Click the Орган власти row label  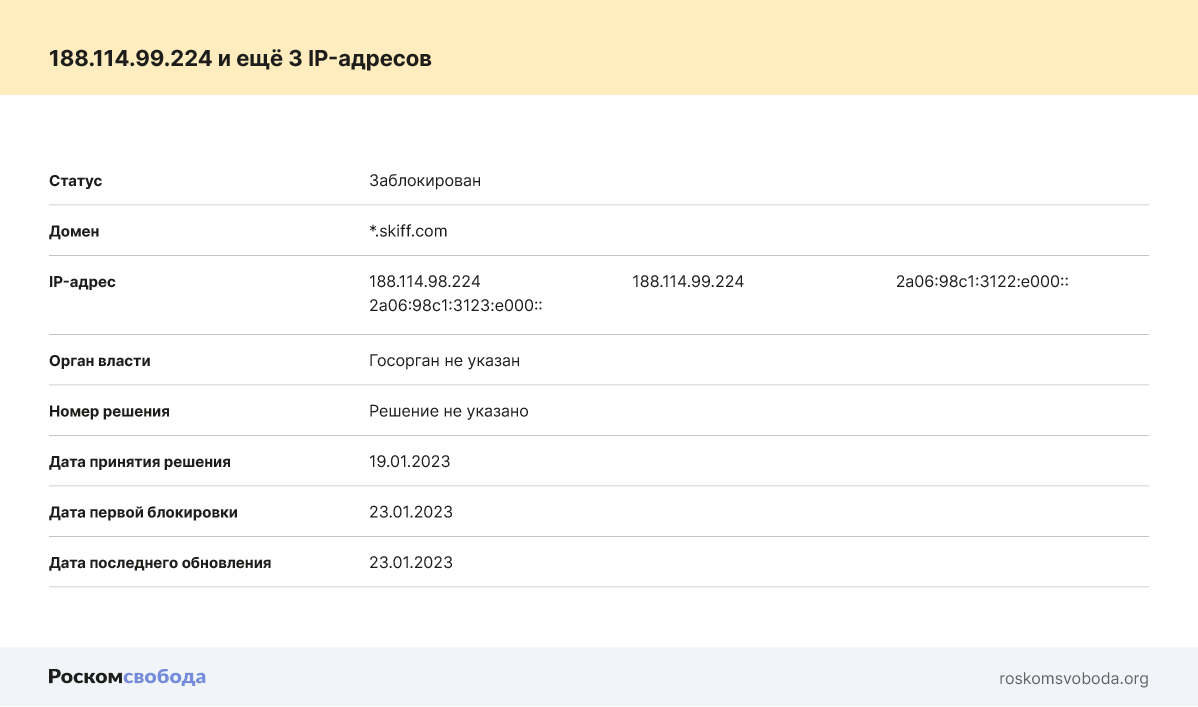point(100,360)
